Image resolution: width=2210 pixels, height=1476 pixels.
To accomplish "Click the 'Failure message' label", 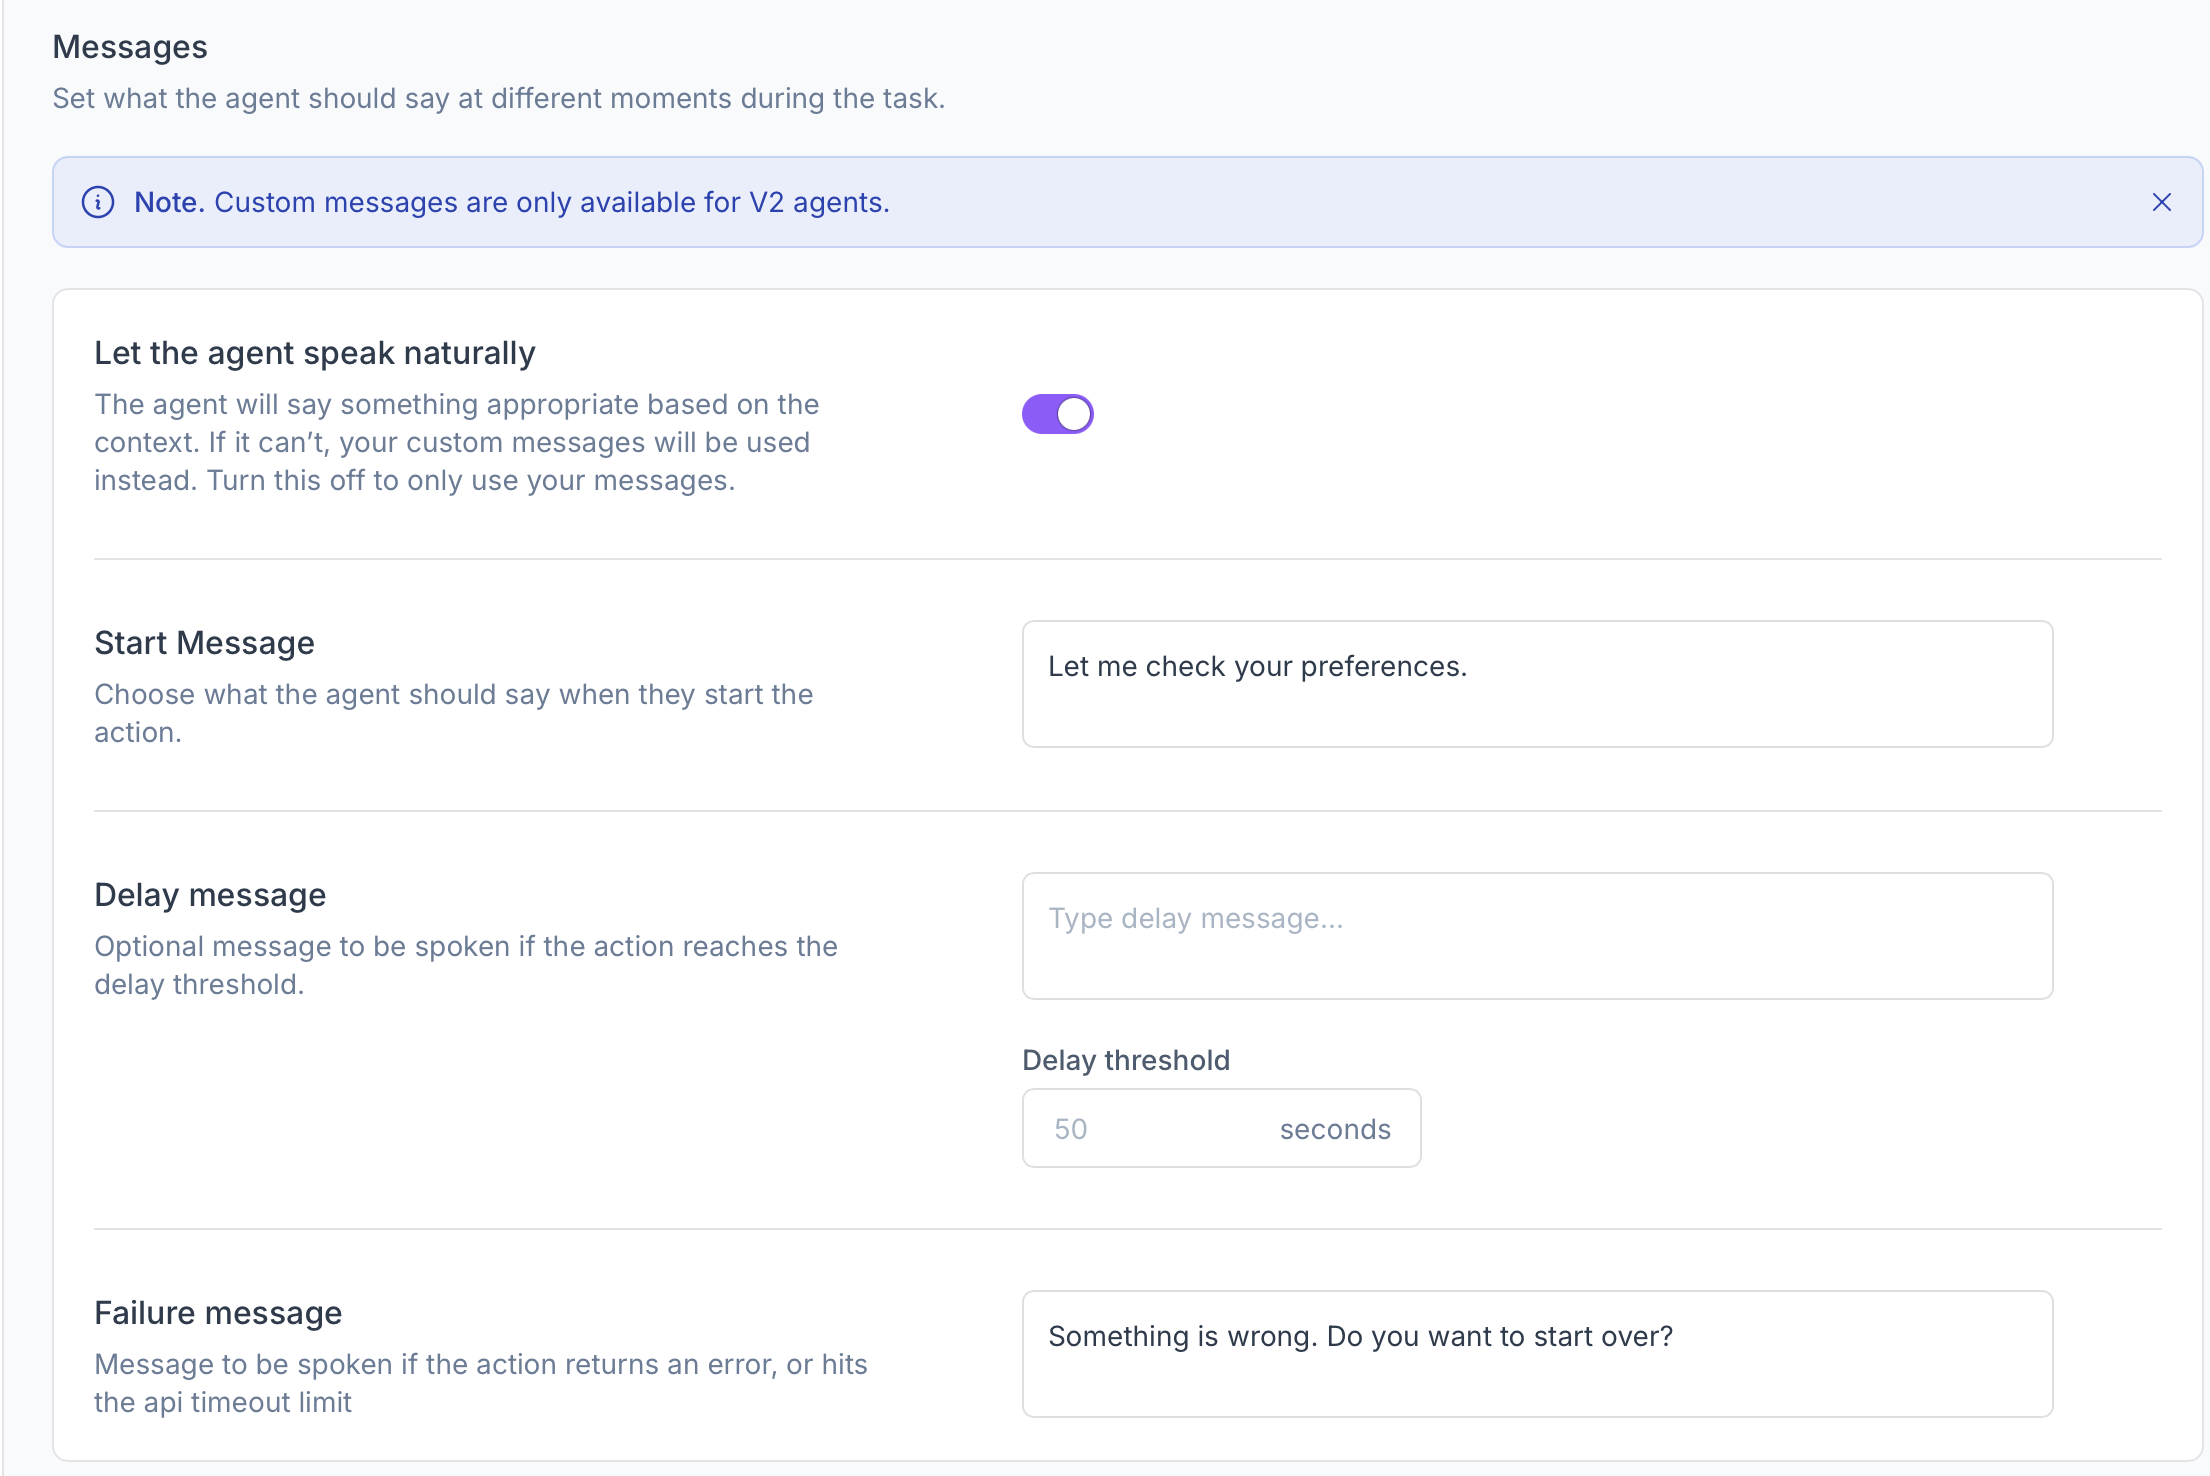I will 218,1313.
